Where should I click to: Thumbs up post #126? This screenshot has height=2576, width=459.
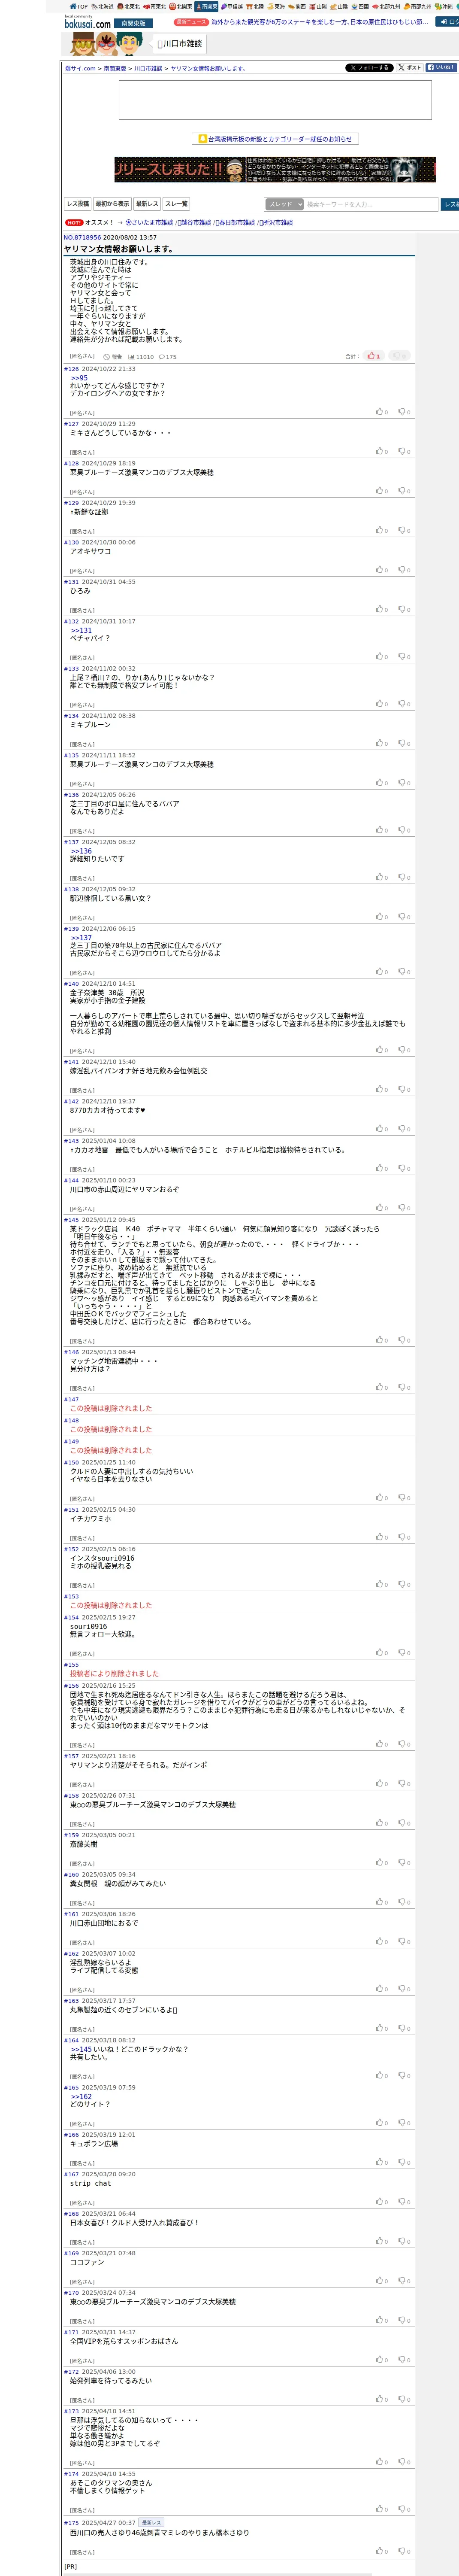pyautogui.click(x=382, y=412)
